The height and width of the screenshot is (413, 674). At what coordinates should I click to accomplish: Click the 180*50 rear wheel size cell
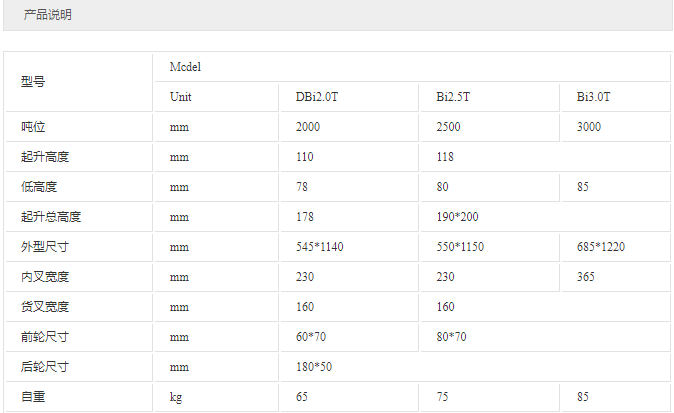pyautogui.click(x=314, y=367)
